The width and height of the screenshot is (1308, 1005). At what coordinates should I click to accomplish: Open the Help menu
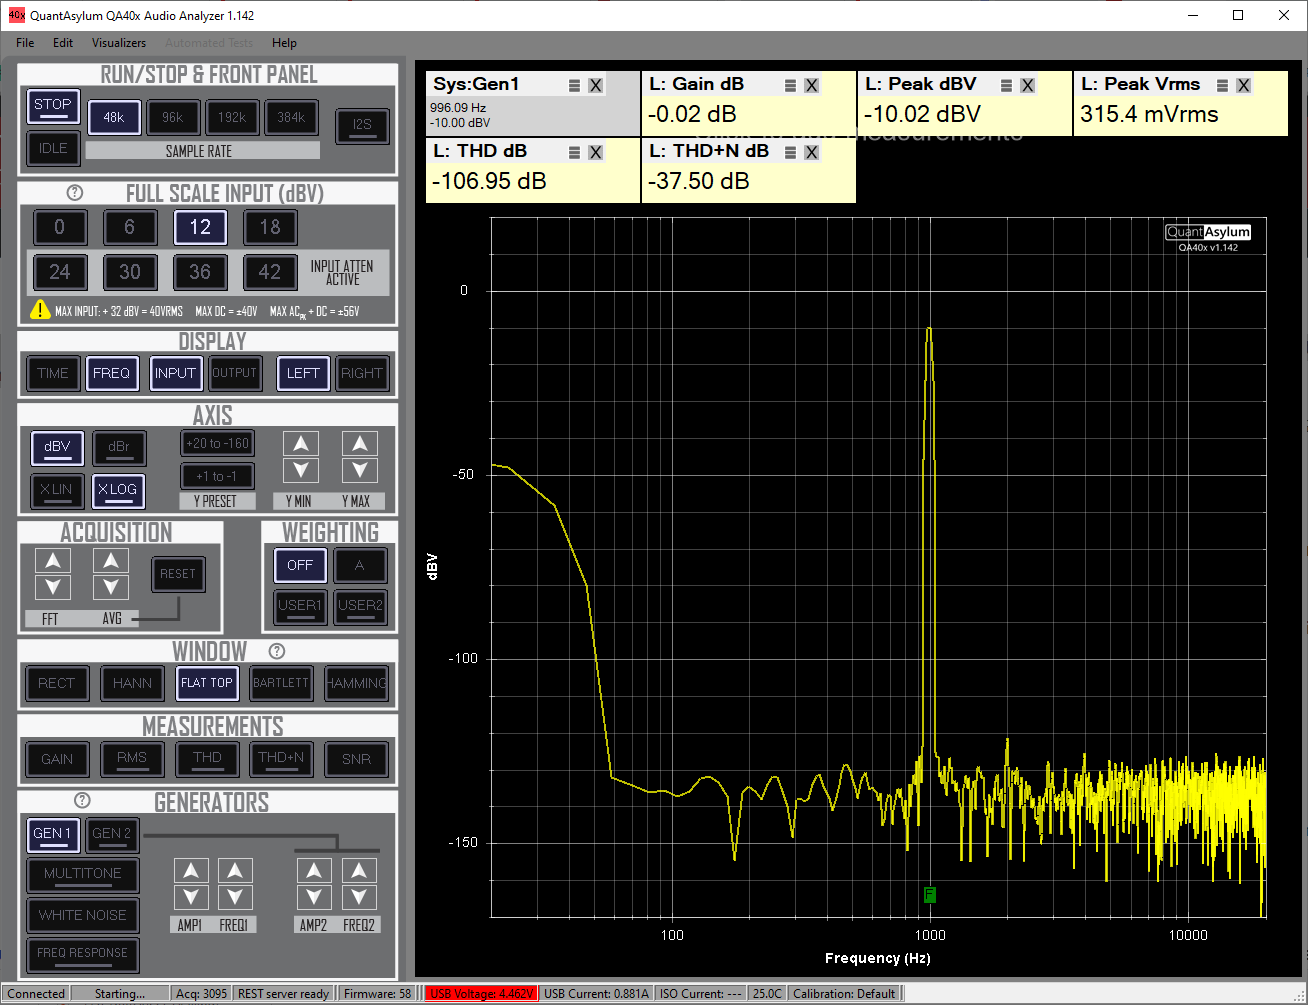tap(285, 43)
